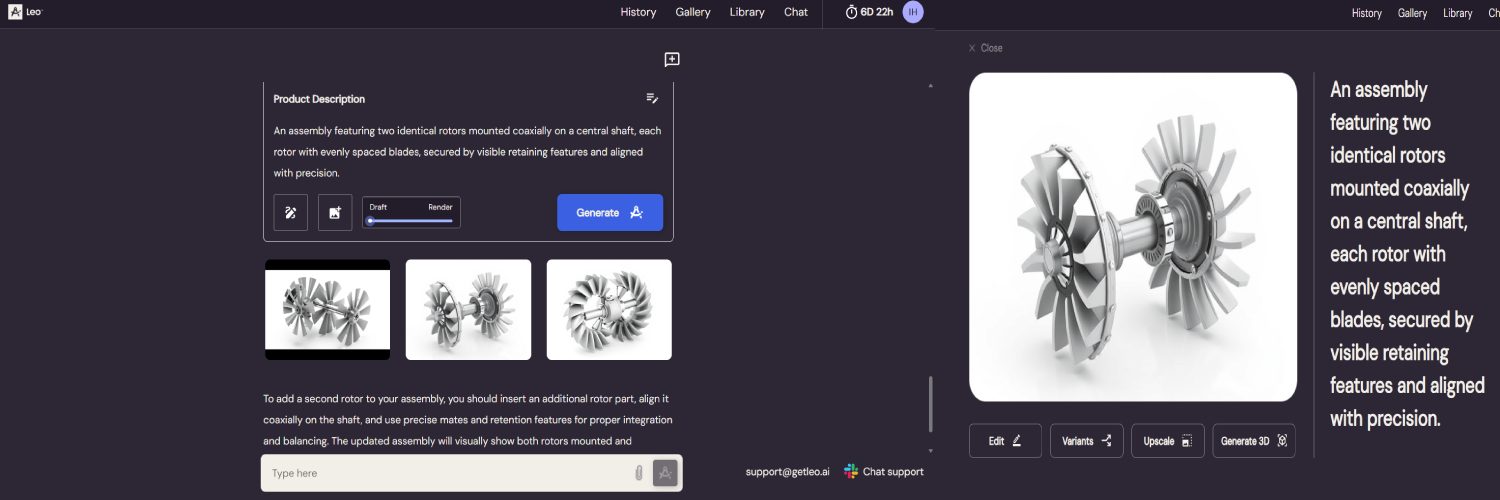Click the Draft to Render quality slider
This screenshot has height=500, width=1500.
(x=411, y=220)
